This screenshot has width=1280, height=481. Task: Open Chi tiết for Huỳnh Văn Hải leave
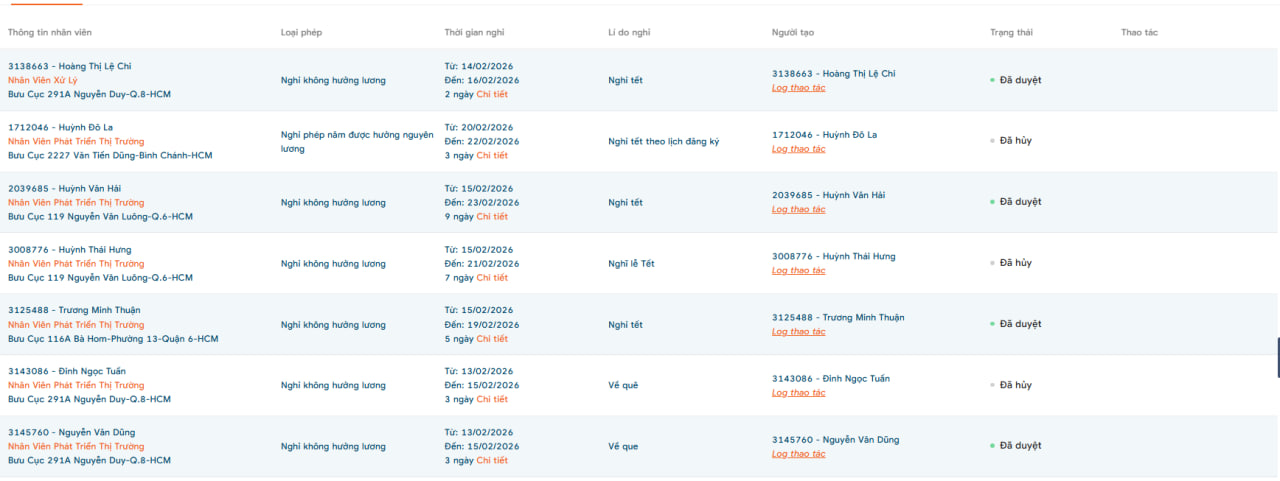pyautogui.click(x=492, y=217)
